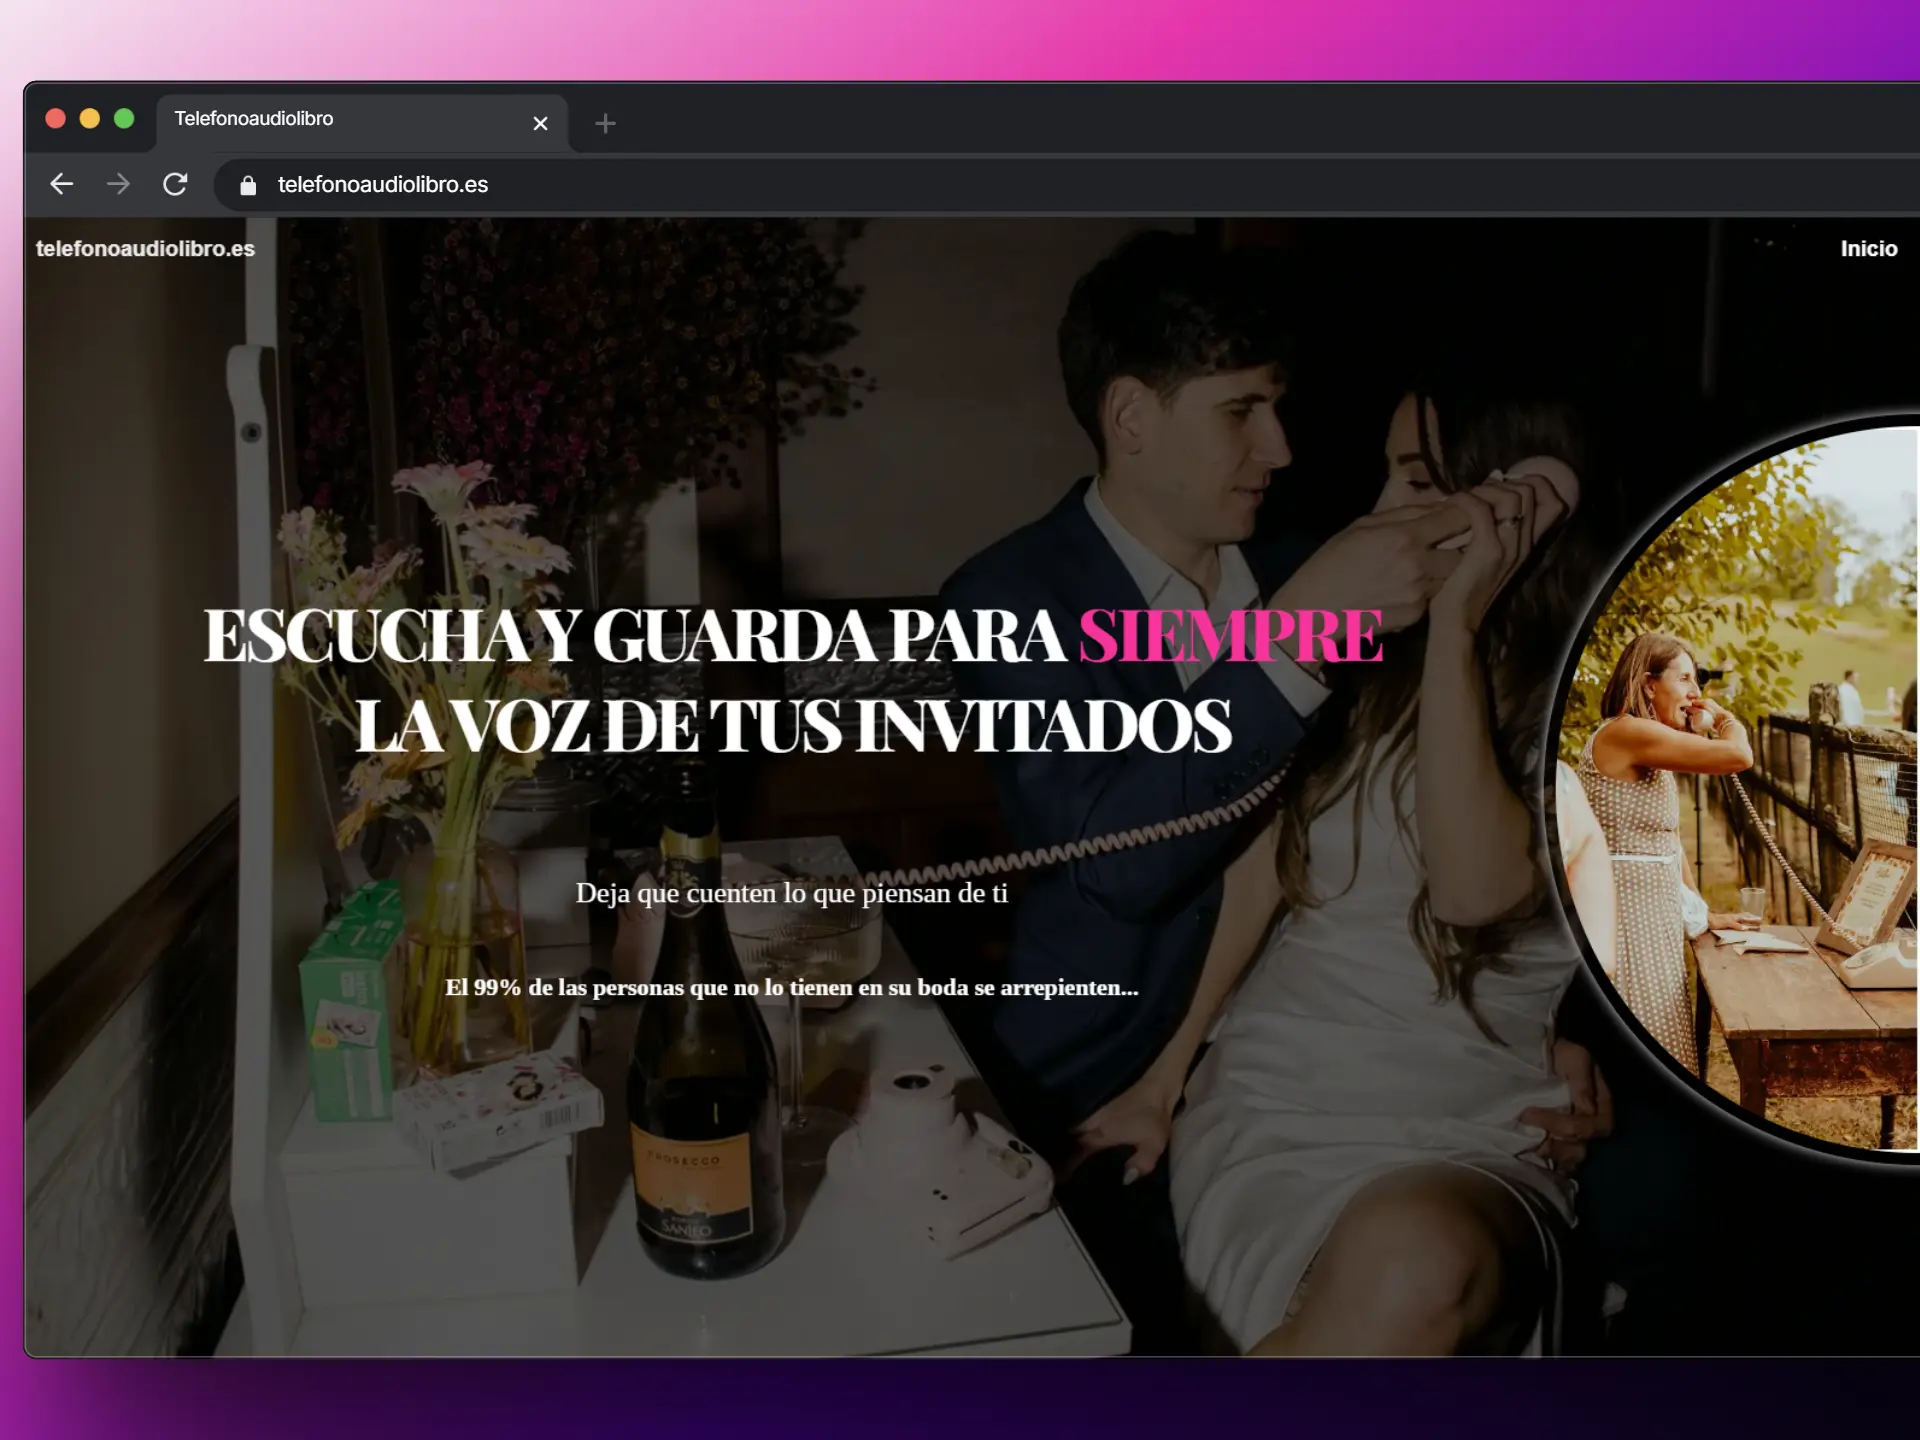
Task: Click the telefonoaudiolibro.es logo link
Action: (x=144, y=248)
